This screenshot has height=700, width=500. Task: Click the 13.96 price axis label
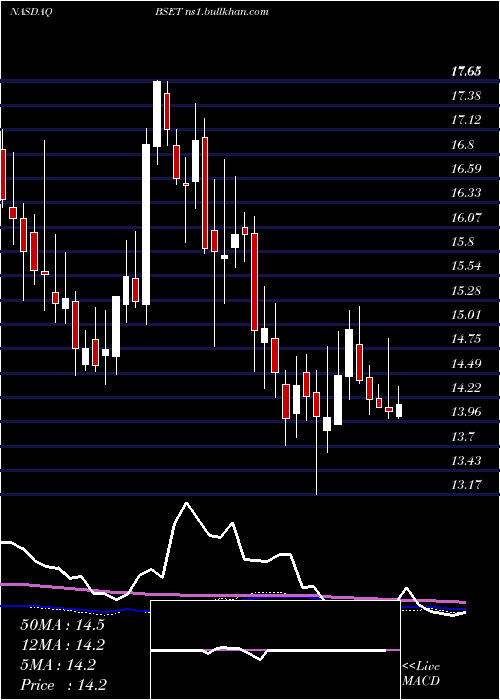467,412
